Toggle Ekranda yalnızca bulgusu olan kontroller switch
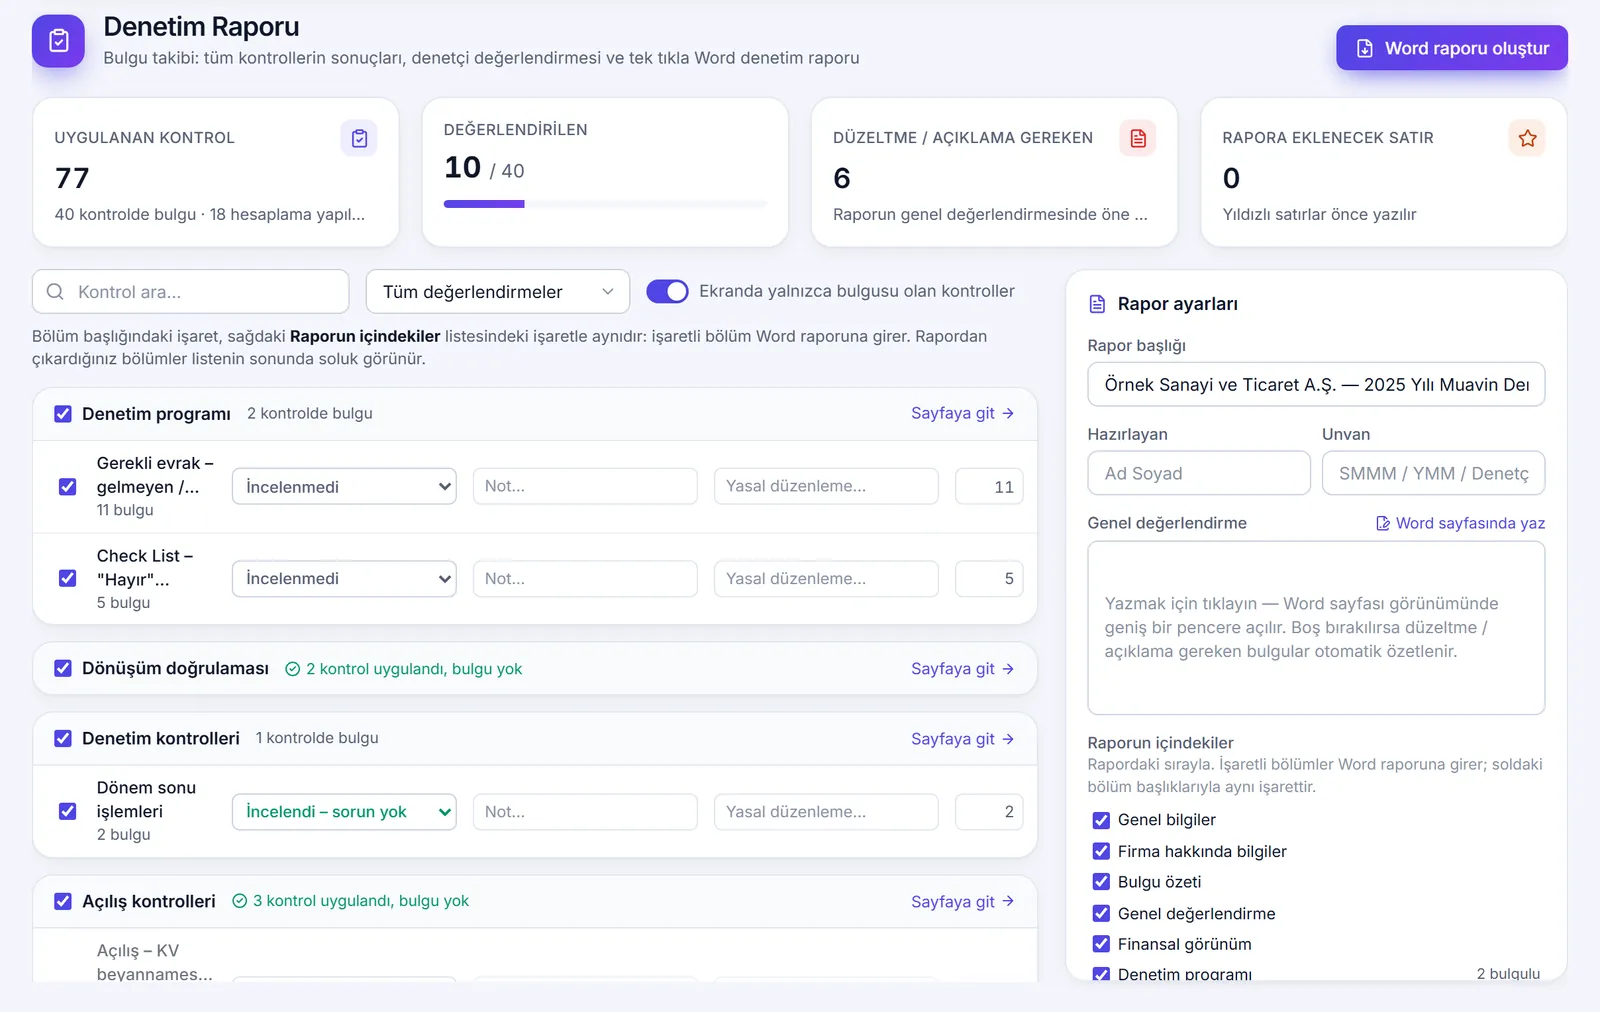 click(x=667, y=291)
